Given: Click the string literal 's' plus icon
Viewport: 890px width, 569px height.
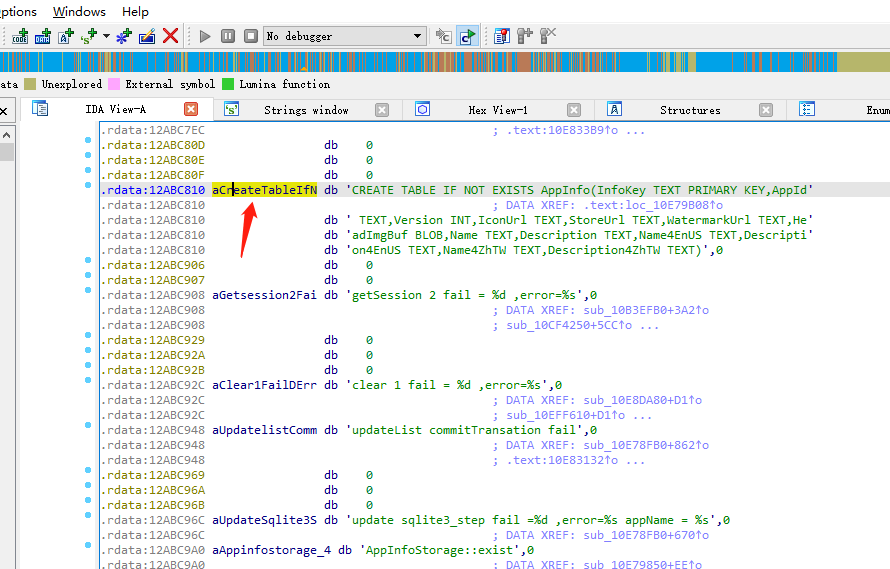Looking at the screenshot, I should (x=89, y=36).
